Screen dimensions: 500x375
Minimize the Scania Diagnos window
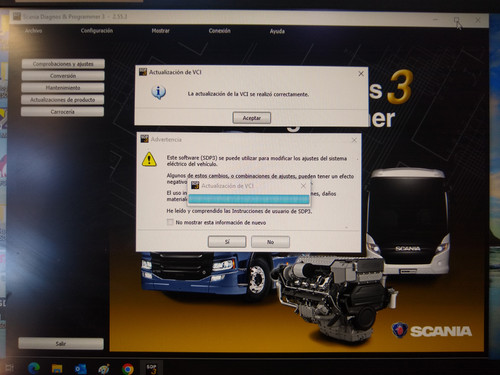[436, 20]
